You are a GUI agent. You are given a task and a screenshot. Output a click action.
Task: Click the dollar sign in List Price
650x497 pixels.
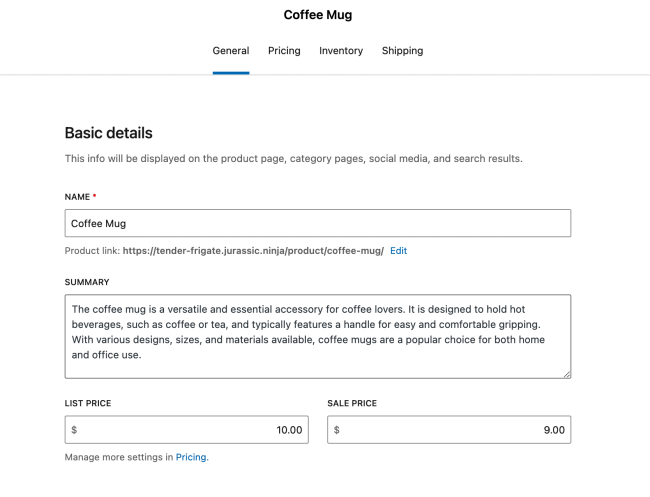[x=75, y=430]
